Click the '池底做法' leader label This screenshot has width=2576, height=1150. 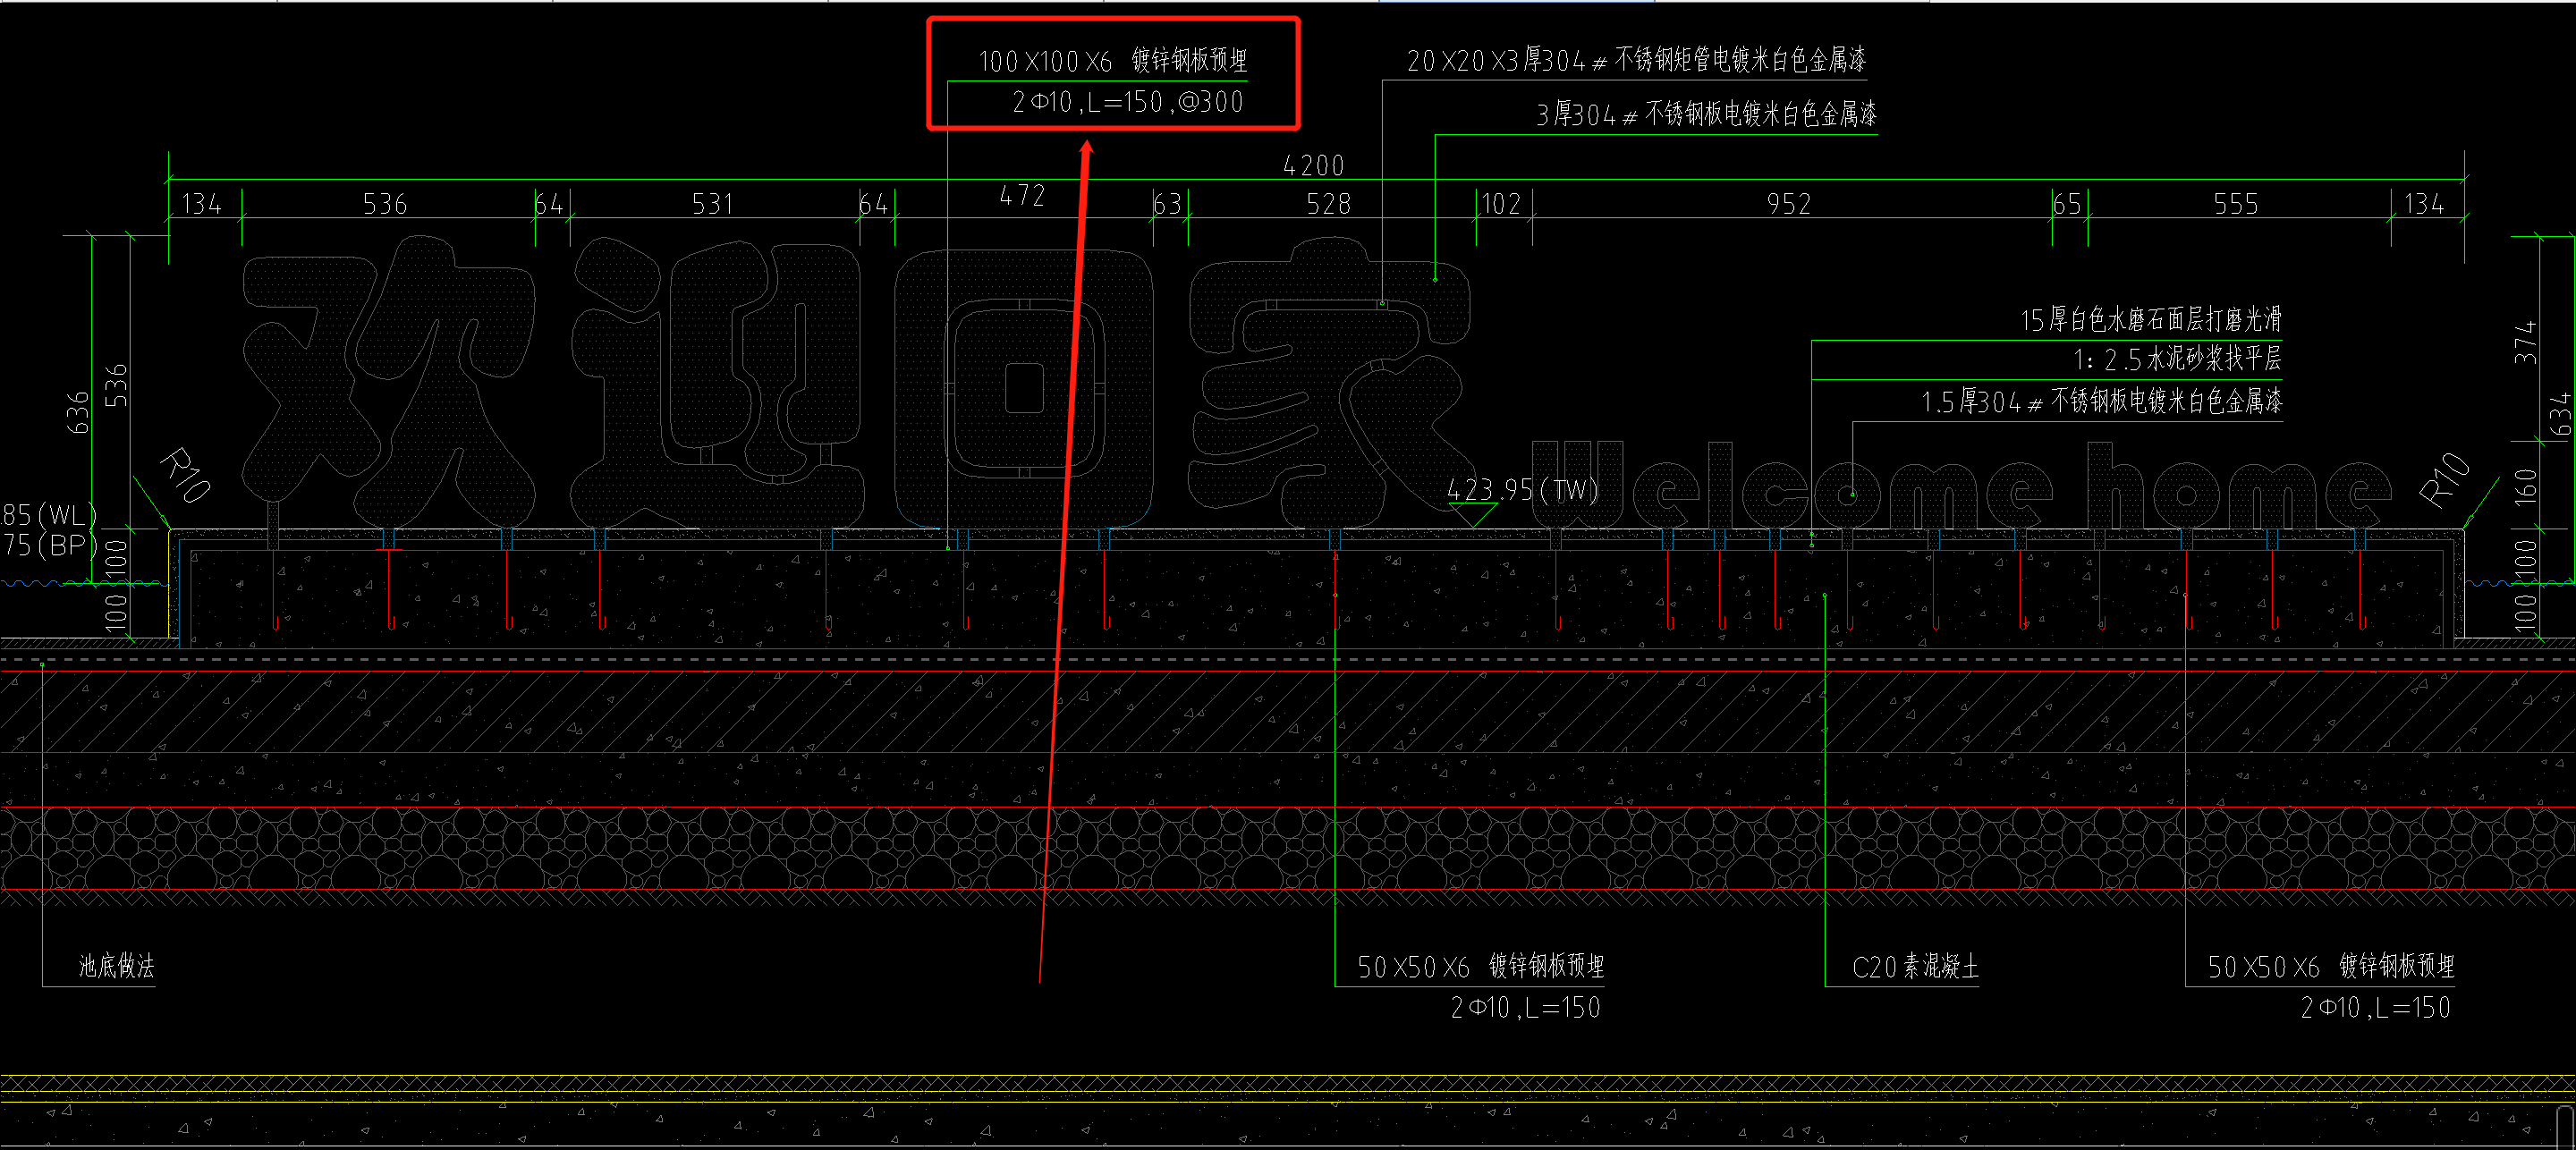click(117, 966)
